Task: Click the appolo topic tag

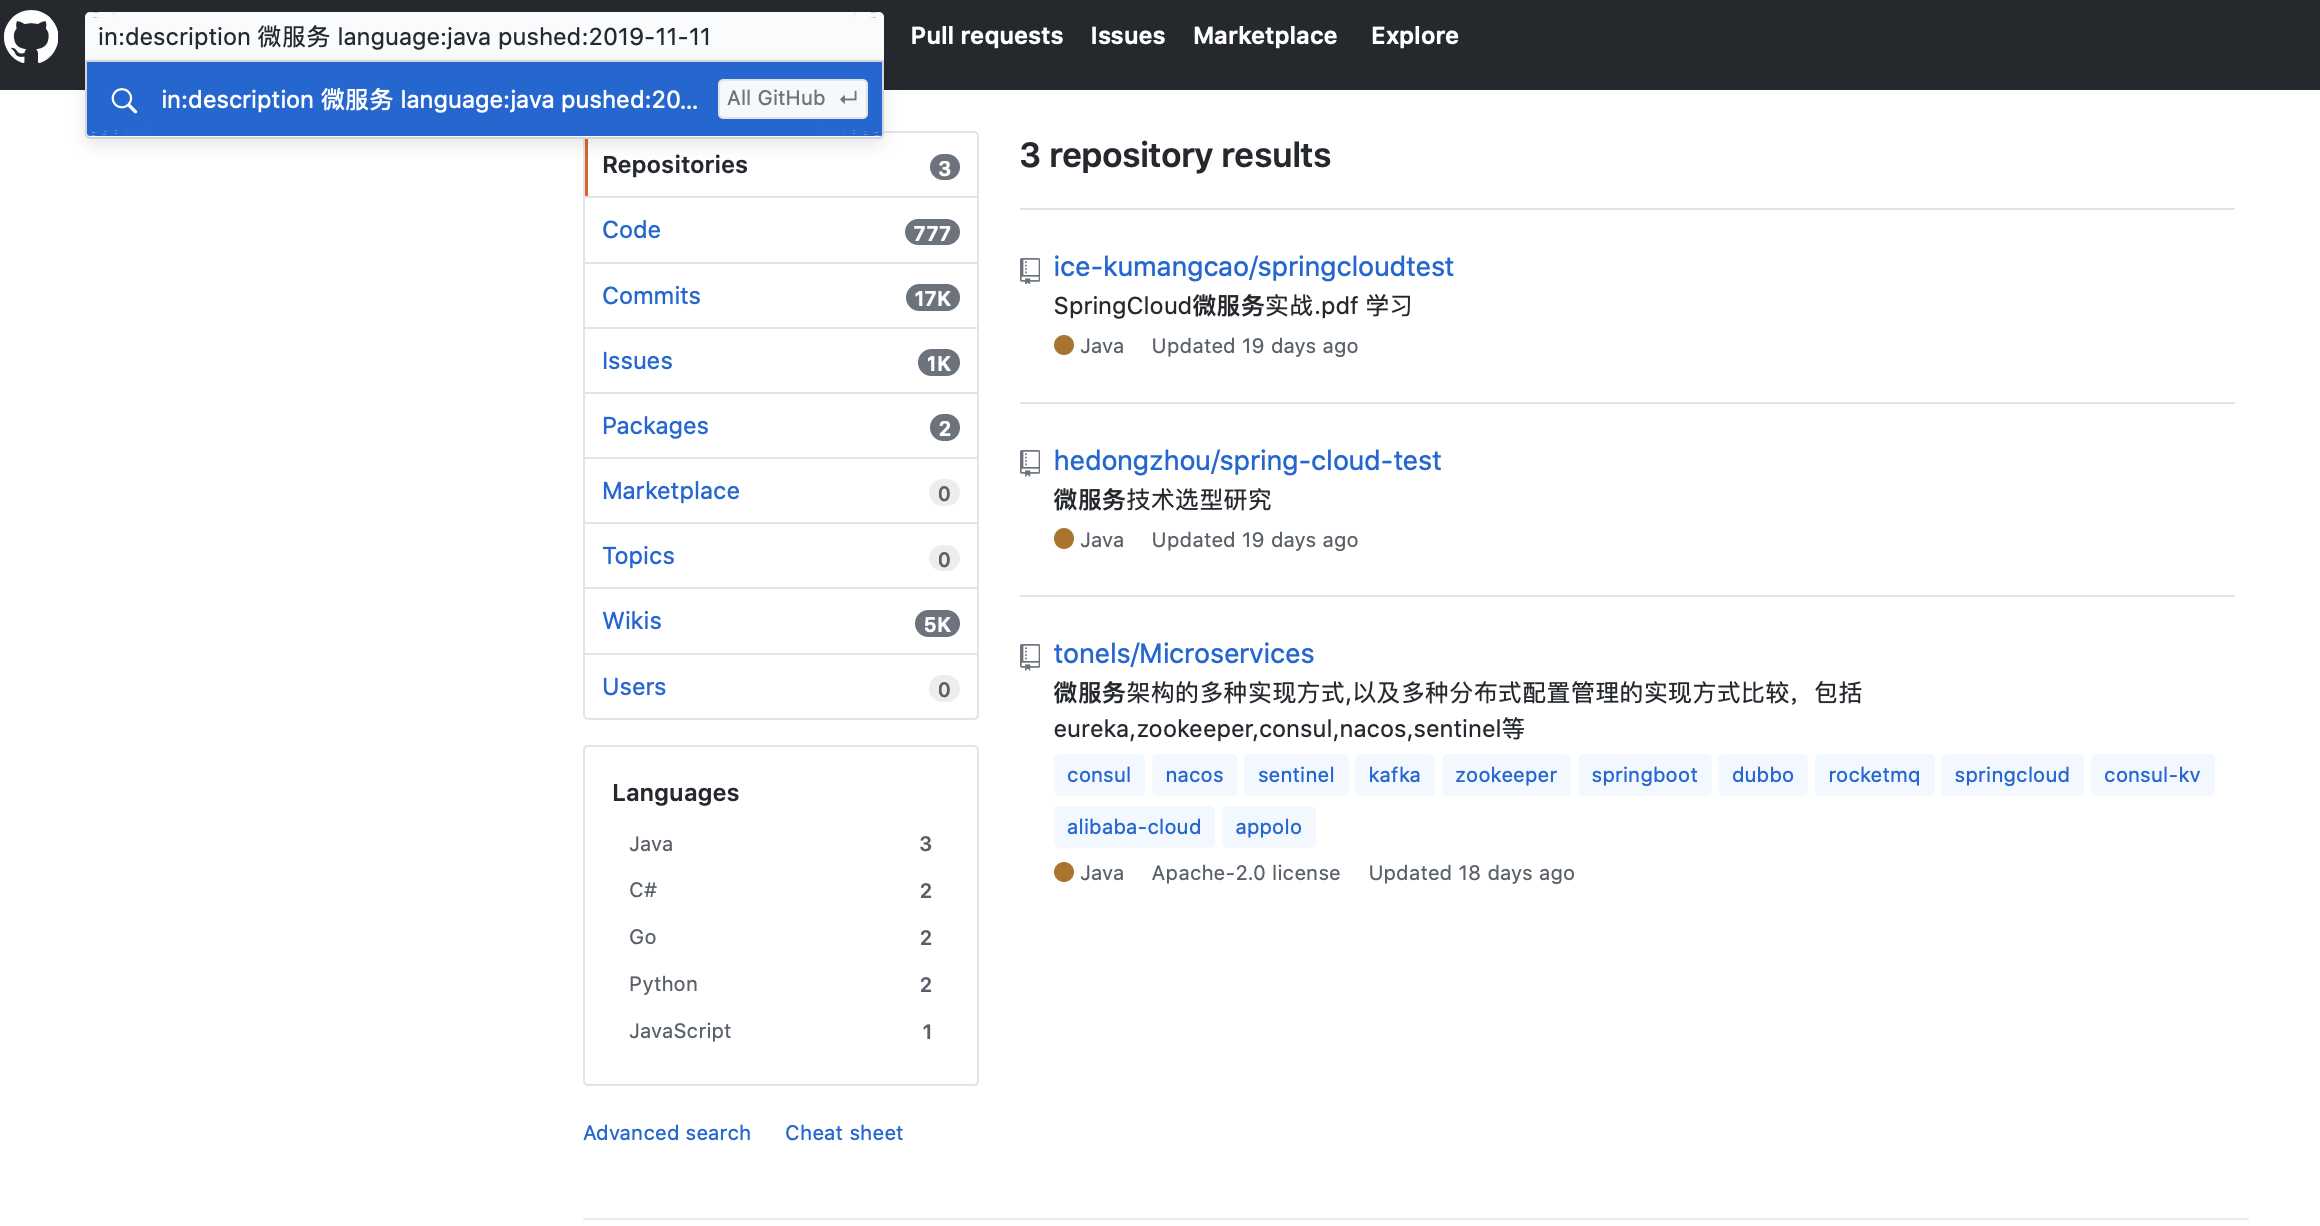Action: [x=1268, y=827]
